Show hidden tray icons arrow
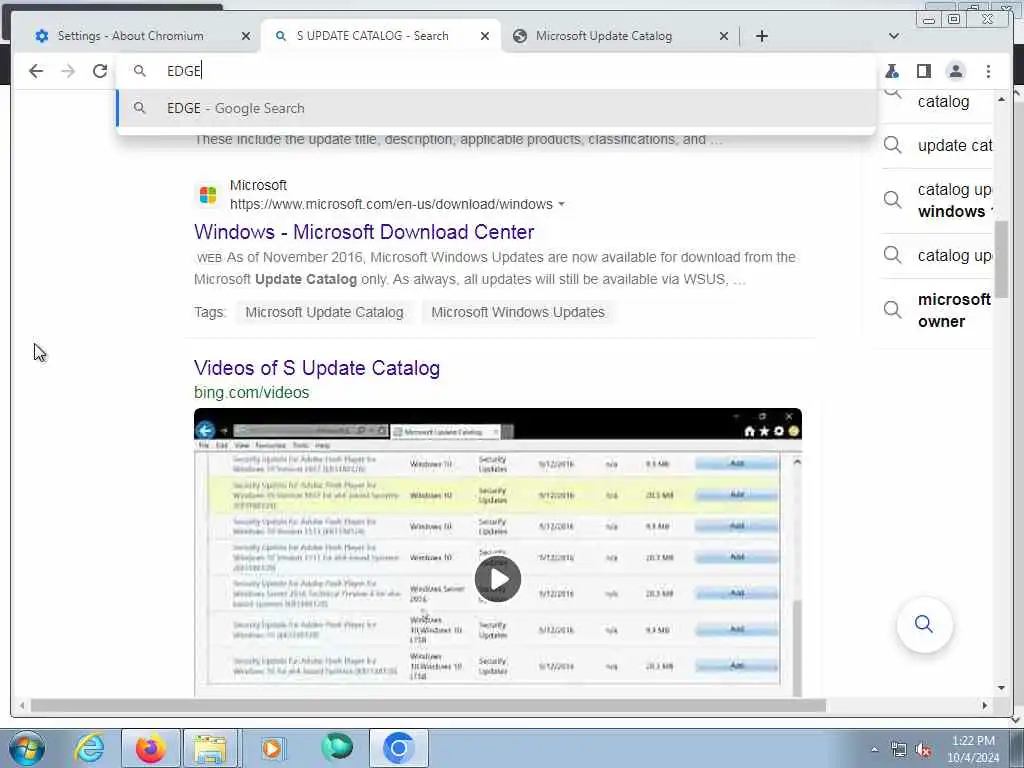 pyautogui.click(x=874, y=750)
